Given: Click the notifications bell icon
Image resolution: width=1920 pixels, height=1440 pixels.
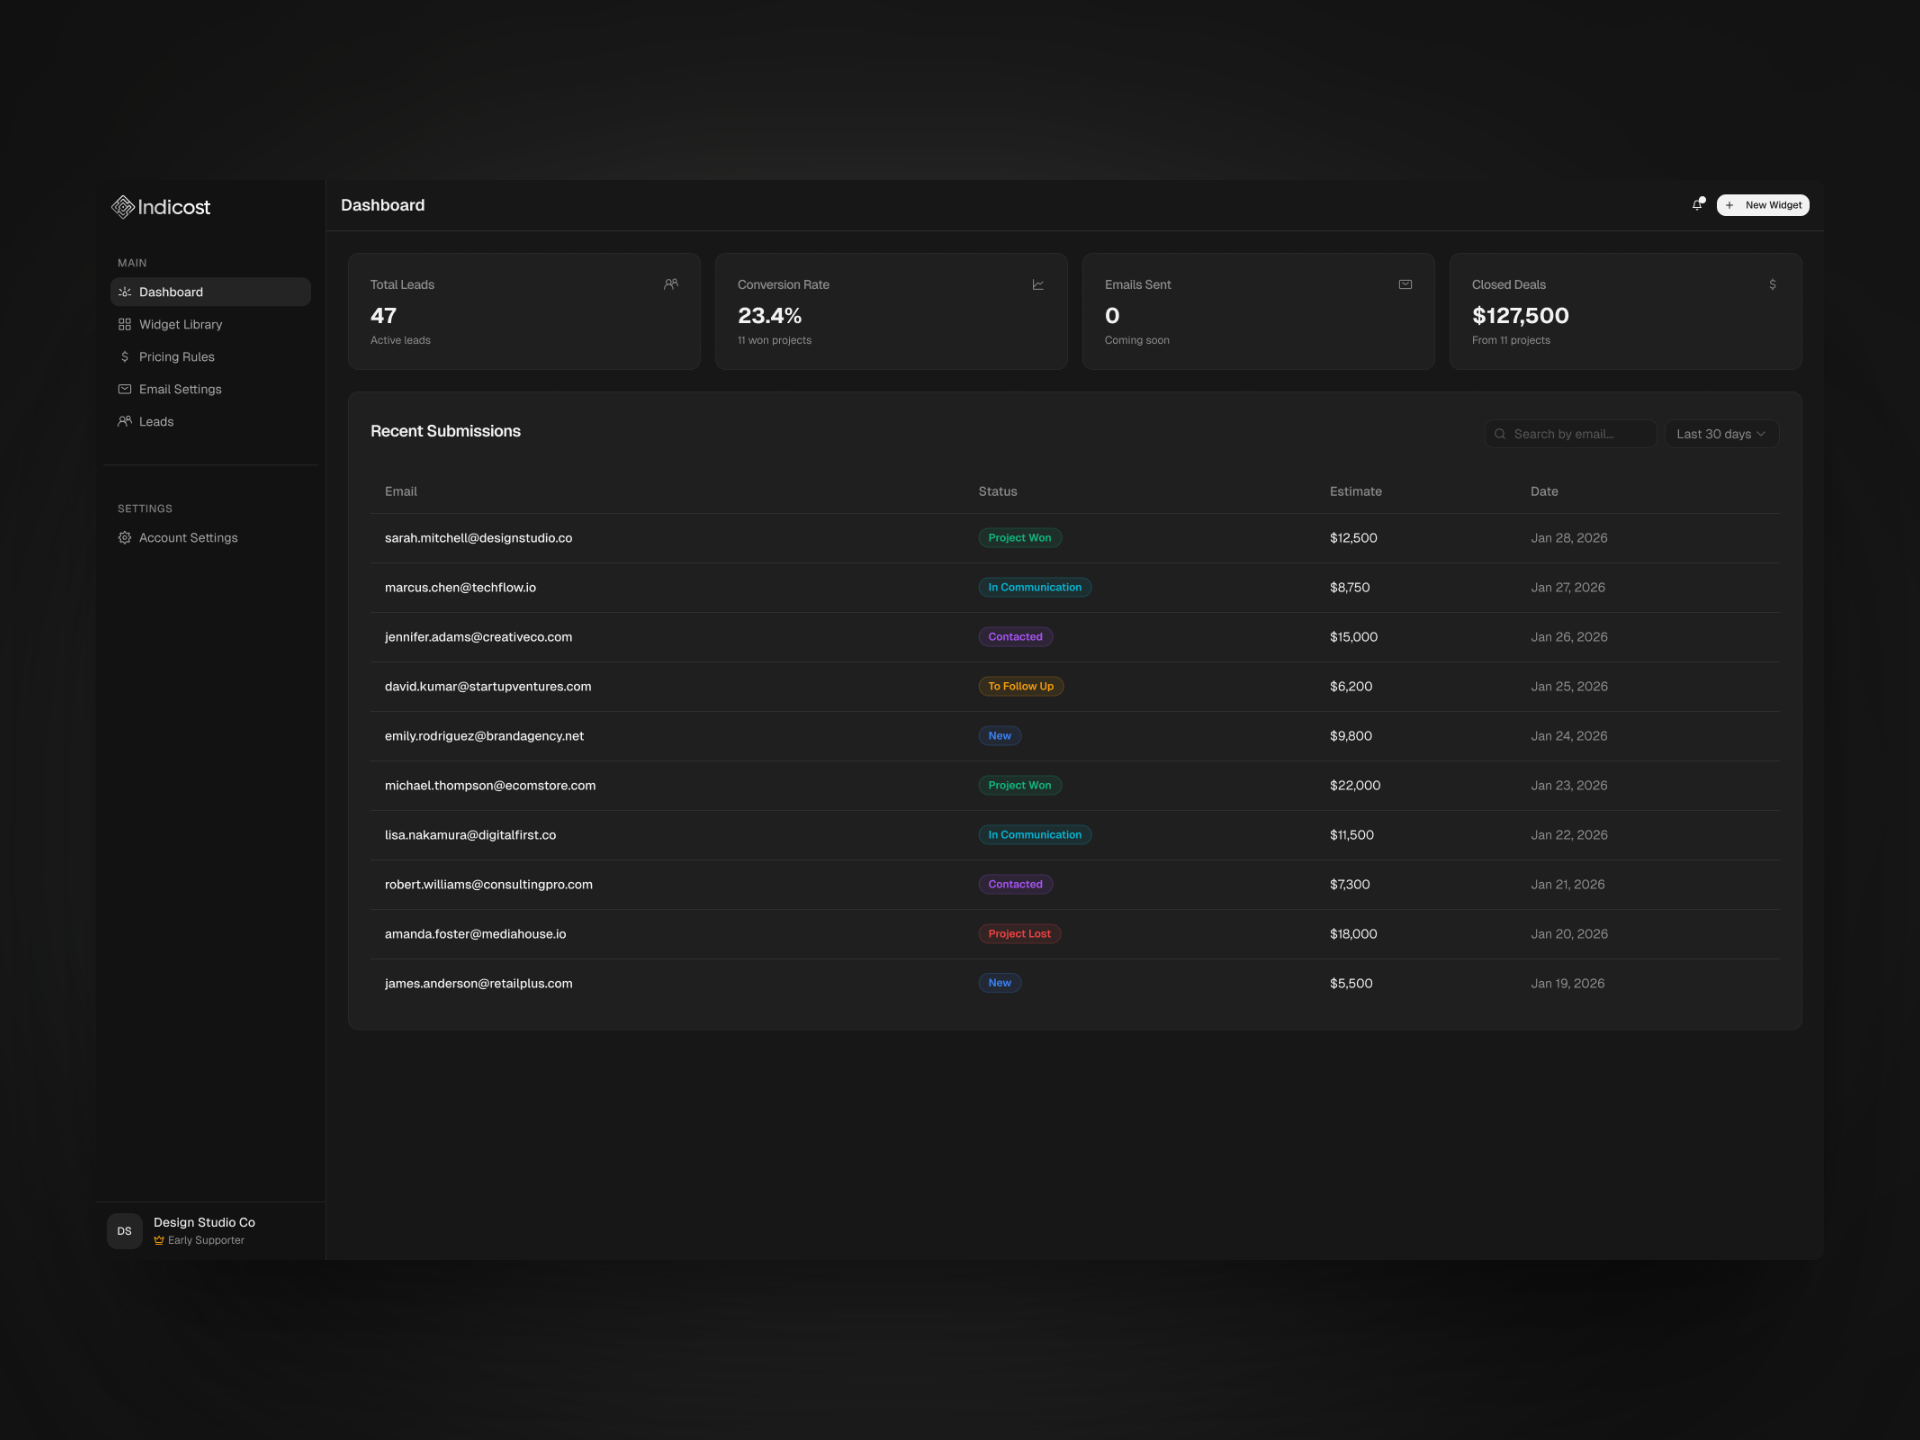Looking at the screenshot, I should click(x=1698, y=204).
